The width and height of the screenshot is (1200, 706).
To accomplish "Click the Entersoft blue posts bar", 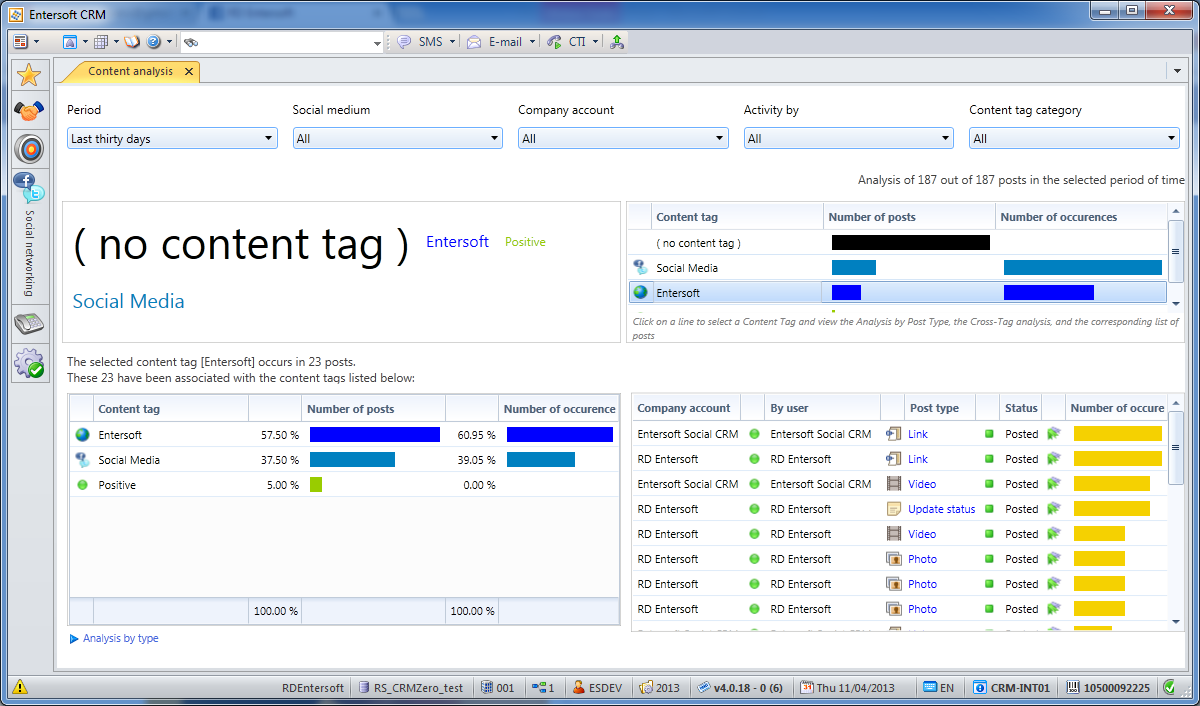I will (375, 435).
